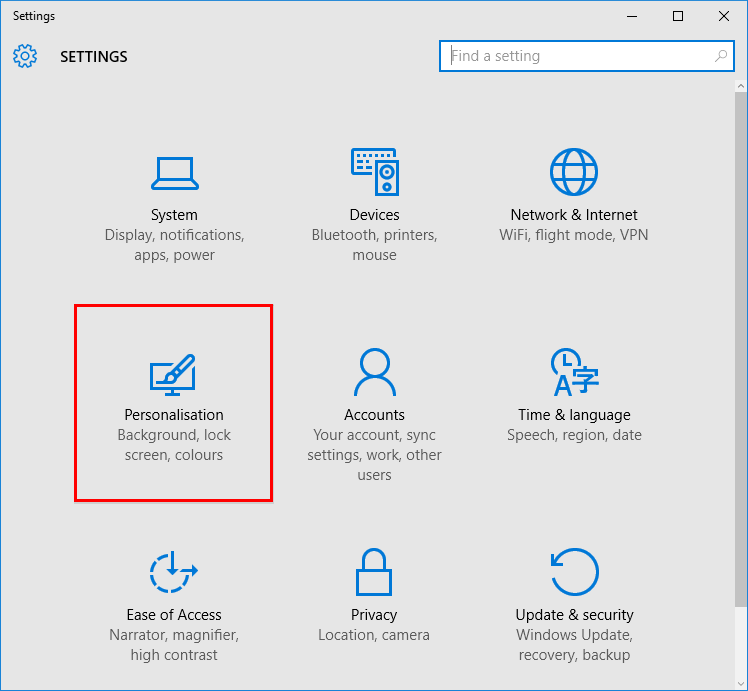
Task: Focus the Find a setting field
Action: click(x=586, y=56)
